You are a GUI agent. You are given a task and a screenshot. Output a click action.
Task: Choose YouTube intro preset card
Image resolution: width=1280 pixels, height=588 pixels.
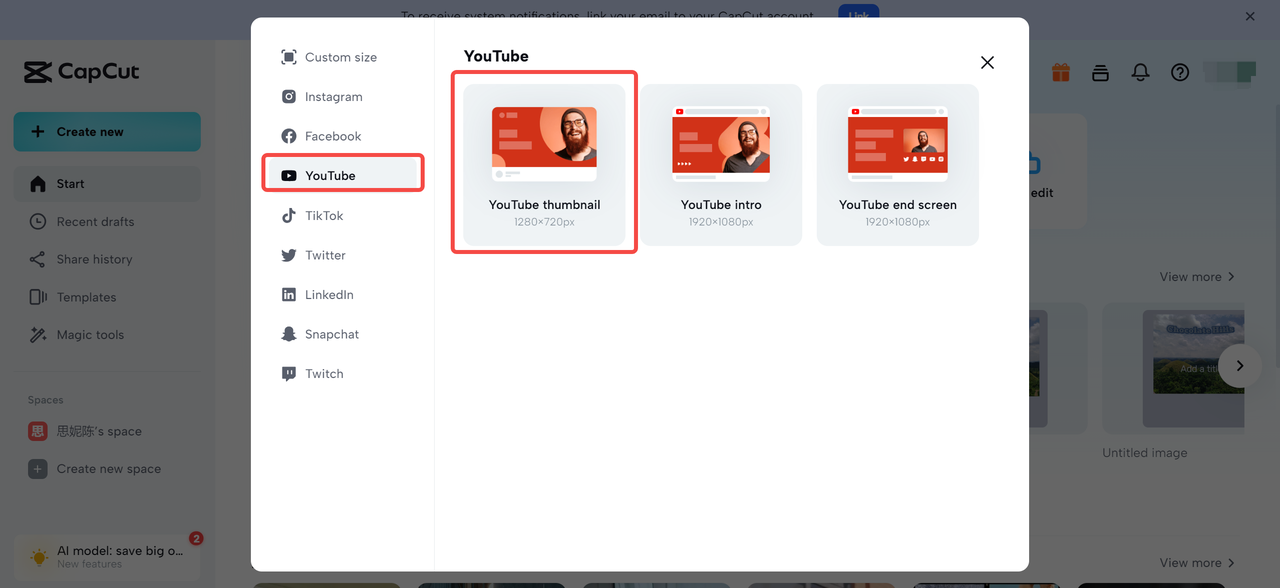point(721,164)
